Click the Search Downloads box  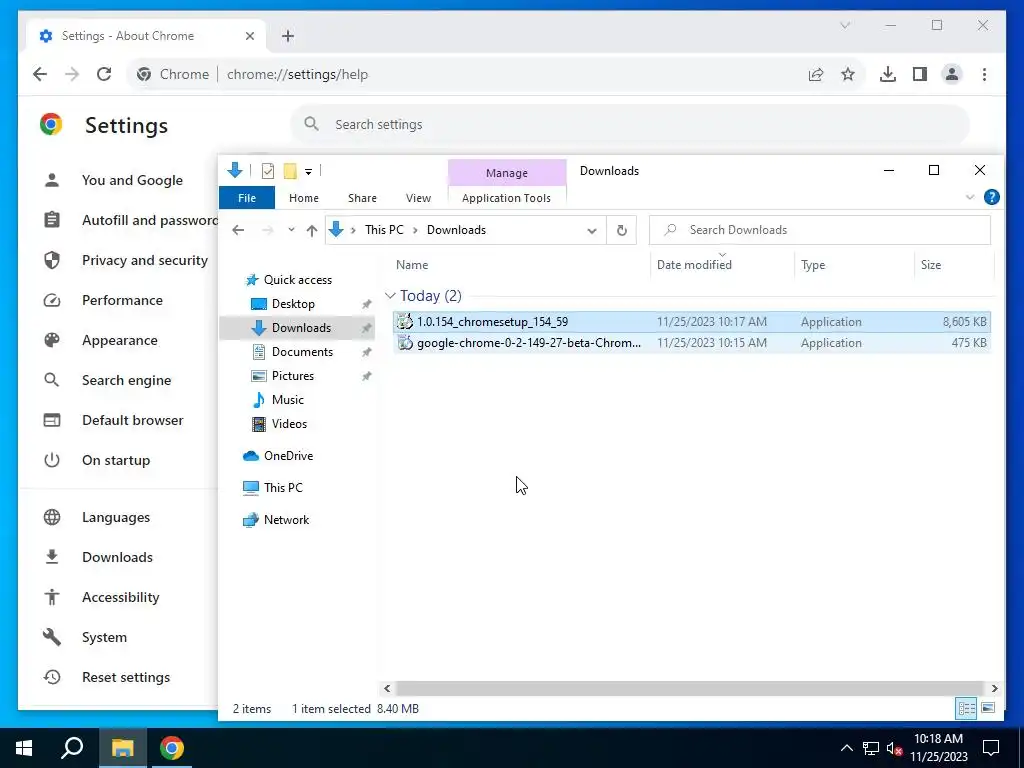coord(820,230)
